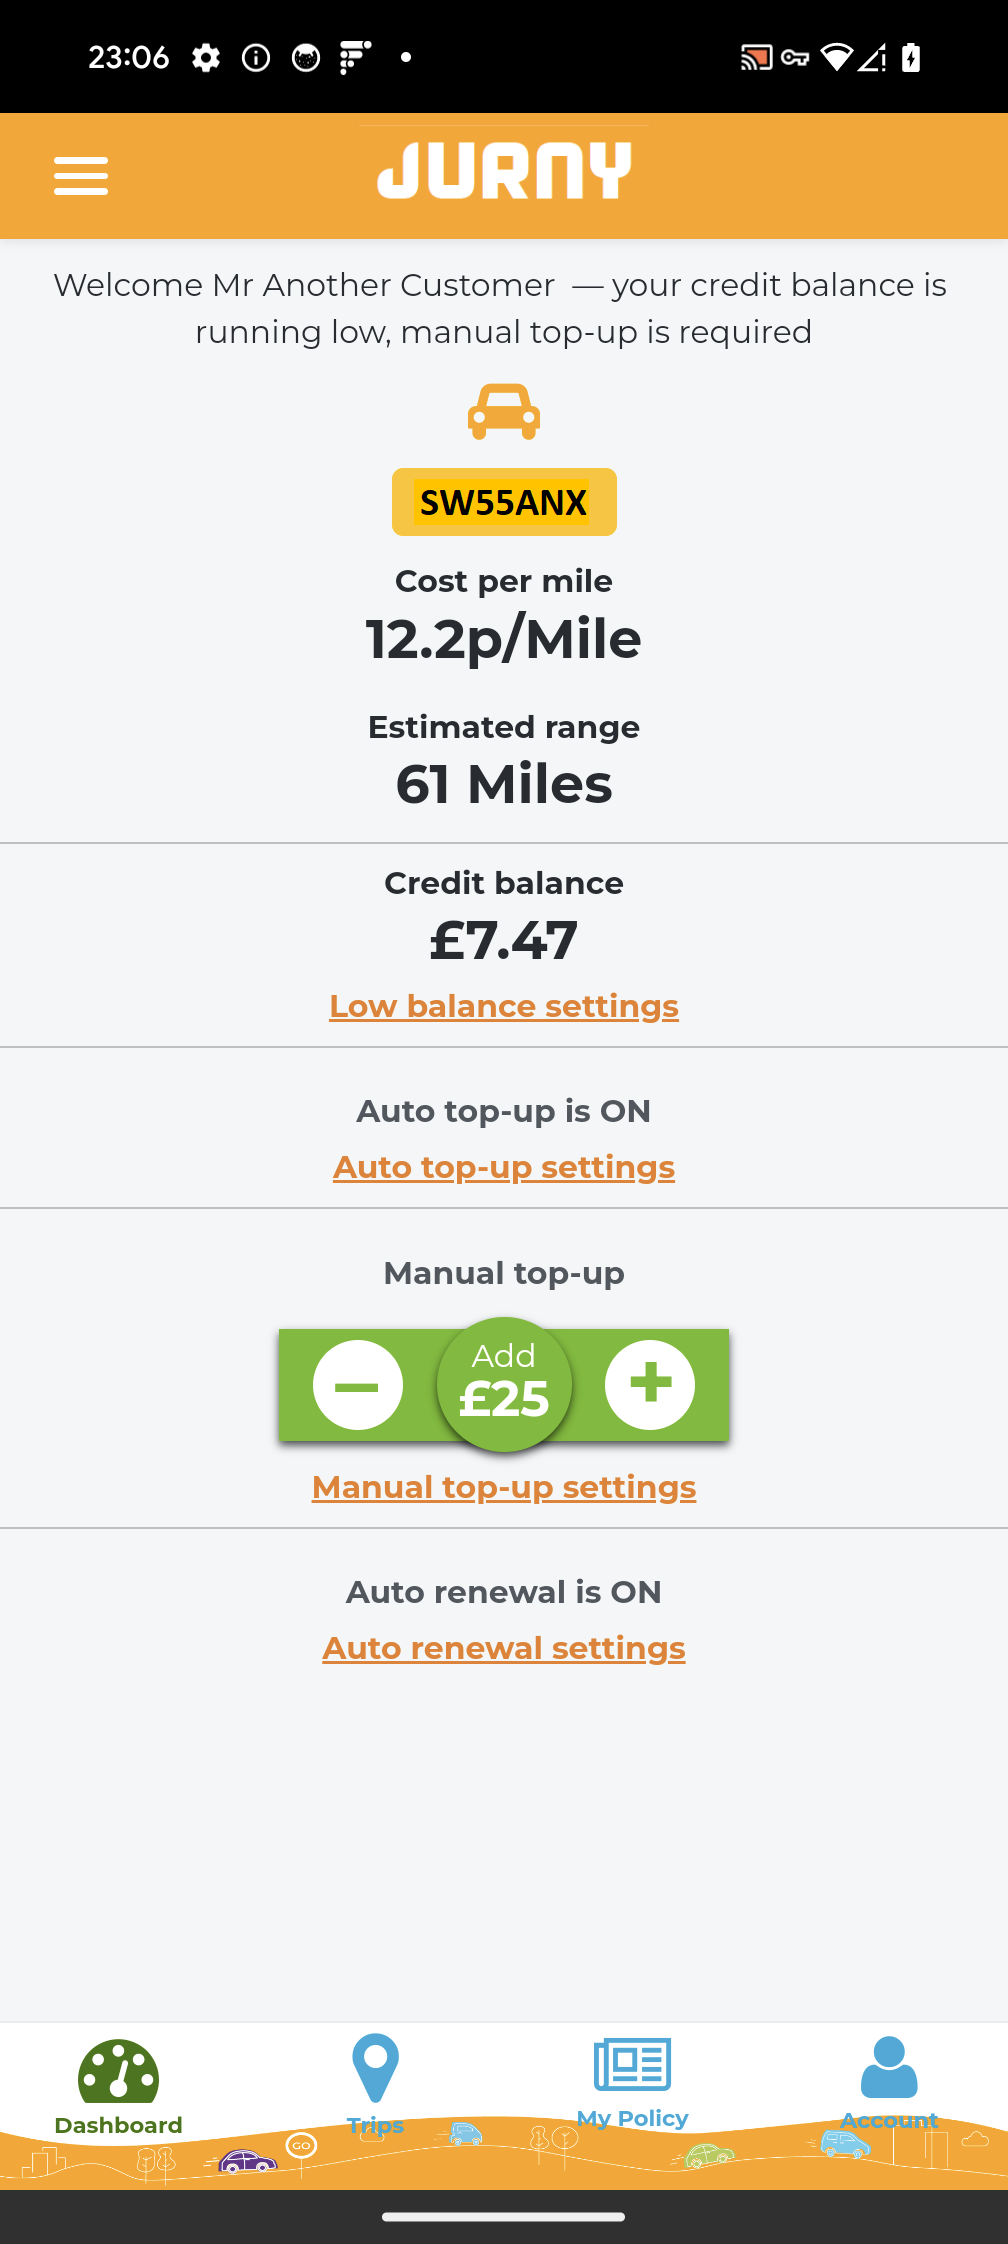Tap the settings gear in status bar

click(x=206, y=58)
